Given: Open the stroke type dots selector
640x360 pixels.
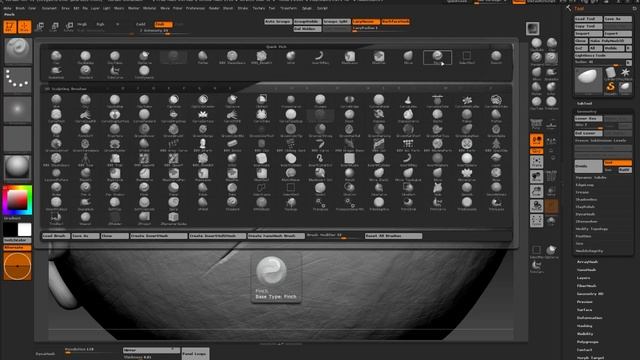Looking at the screenshot, I should pyautogui.click(x=18, y=80).
